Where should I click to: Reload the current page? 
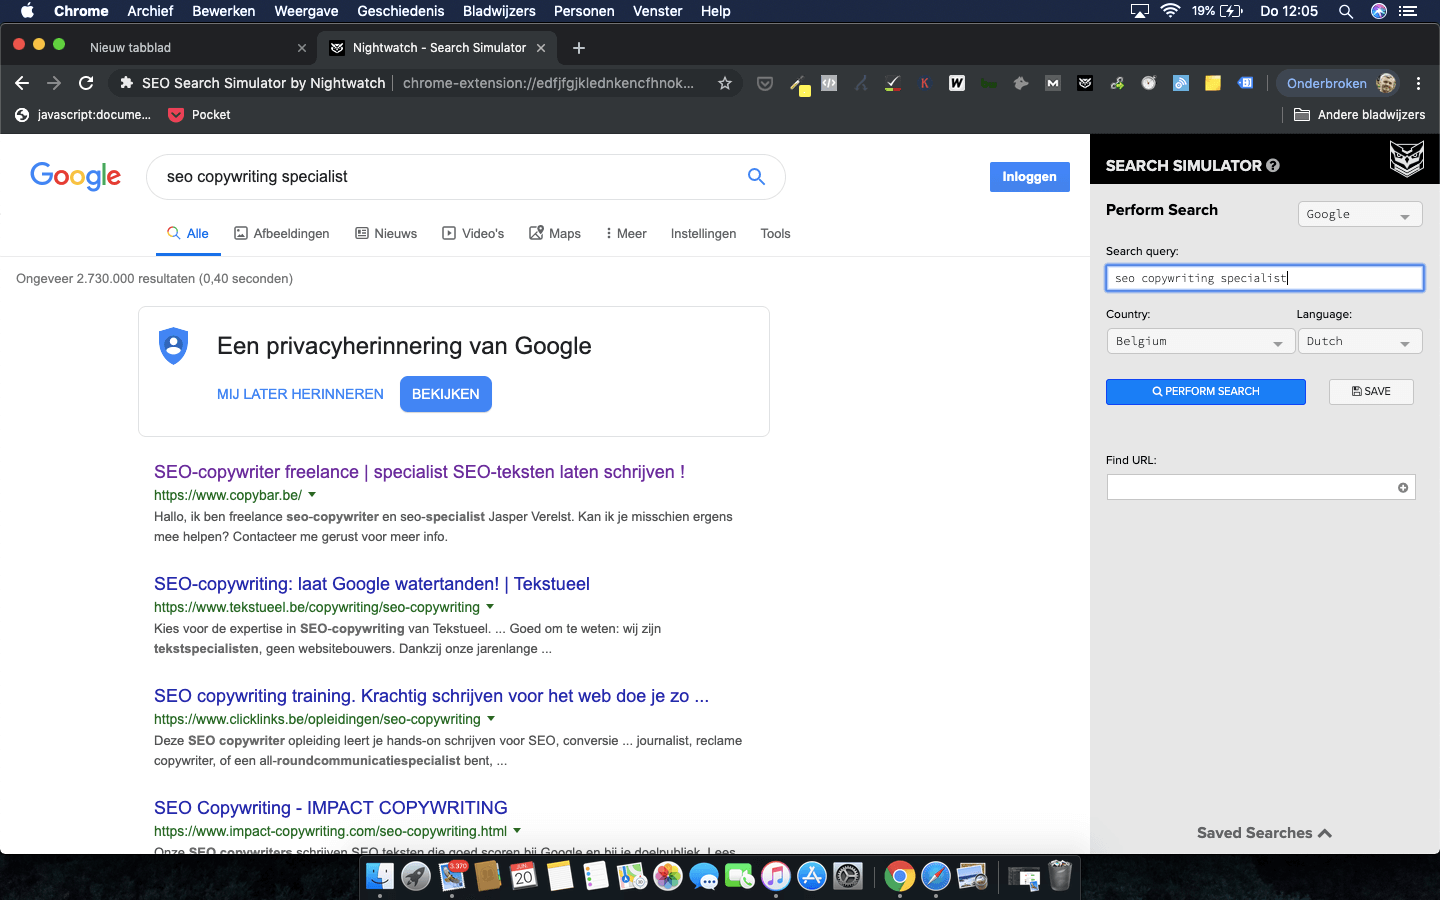click(x=86, y=83)
